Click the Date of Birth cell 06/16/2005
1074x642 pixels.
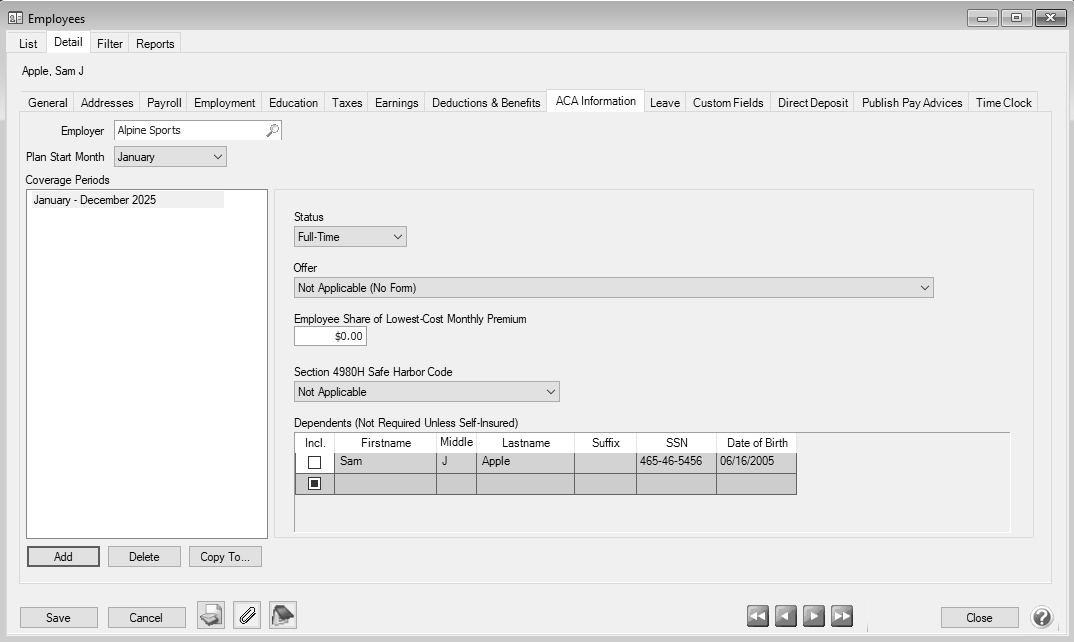[x=756, y=462]
